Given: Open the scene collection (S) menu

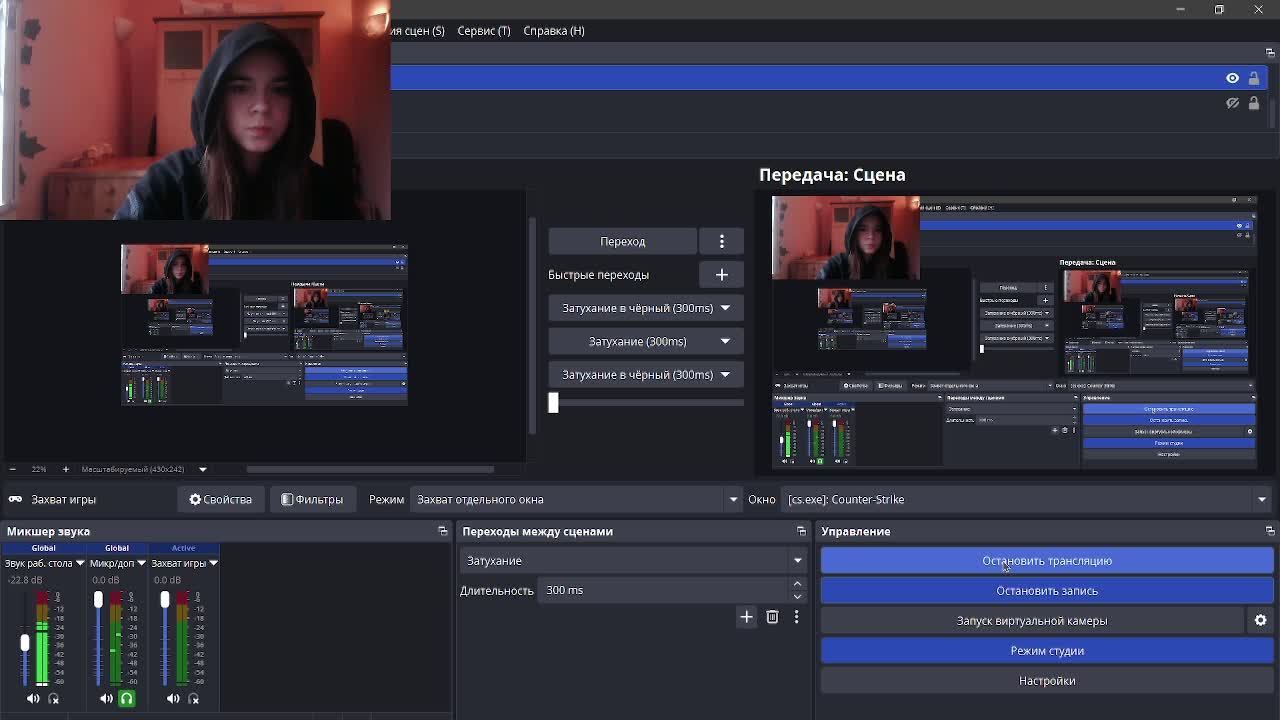Looking at the screenshot, I should [418, 31].
